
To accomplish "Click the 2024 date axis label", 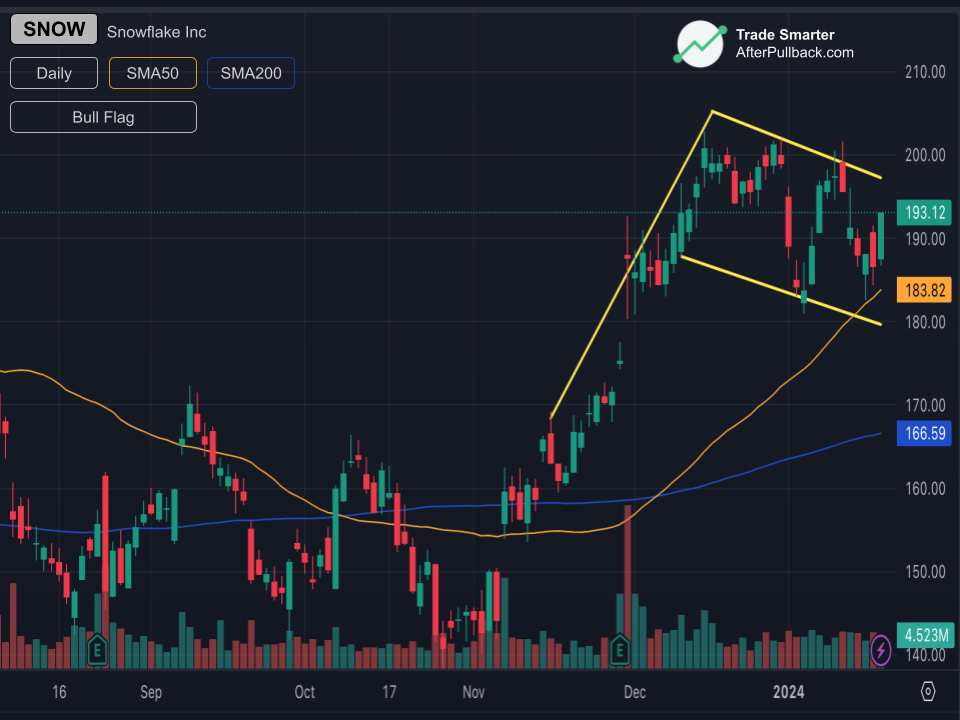I will (x=789, y=692).
